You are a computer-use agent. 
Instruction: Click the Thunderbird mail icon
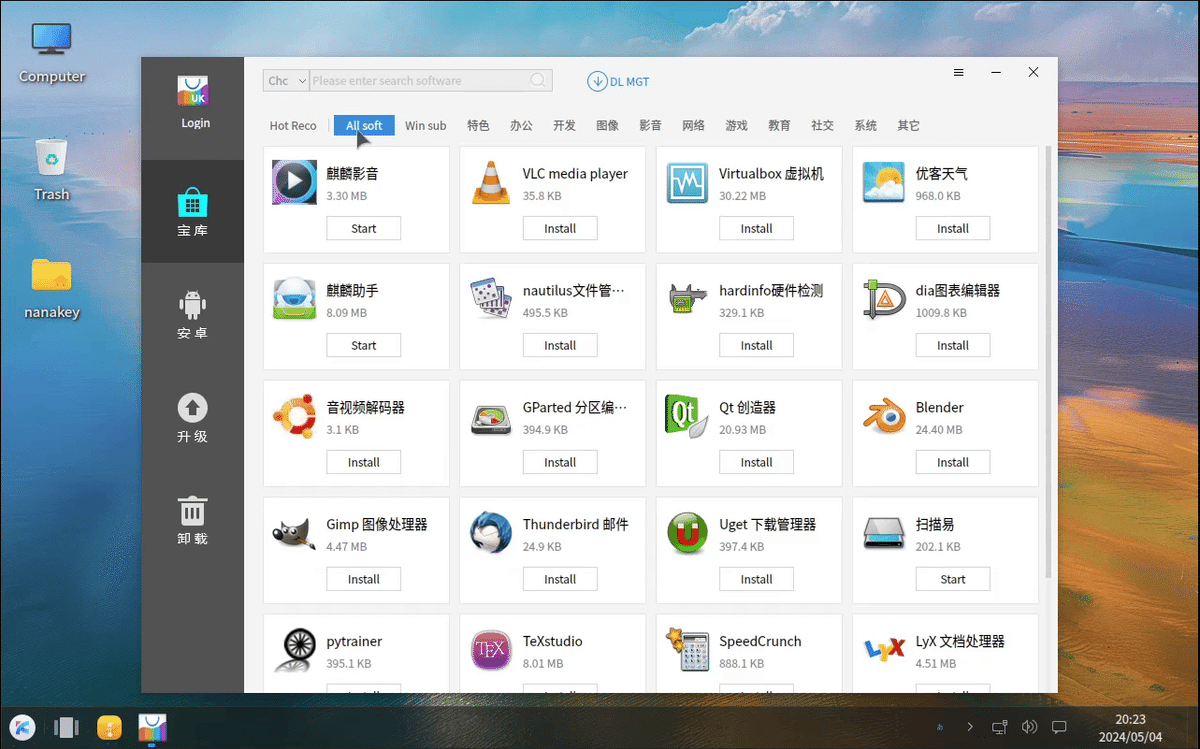(x=490, y=533)
